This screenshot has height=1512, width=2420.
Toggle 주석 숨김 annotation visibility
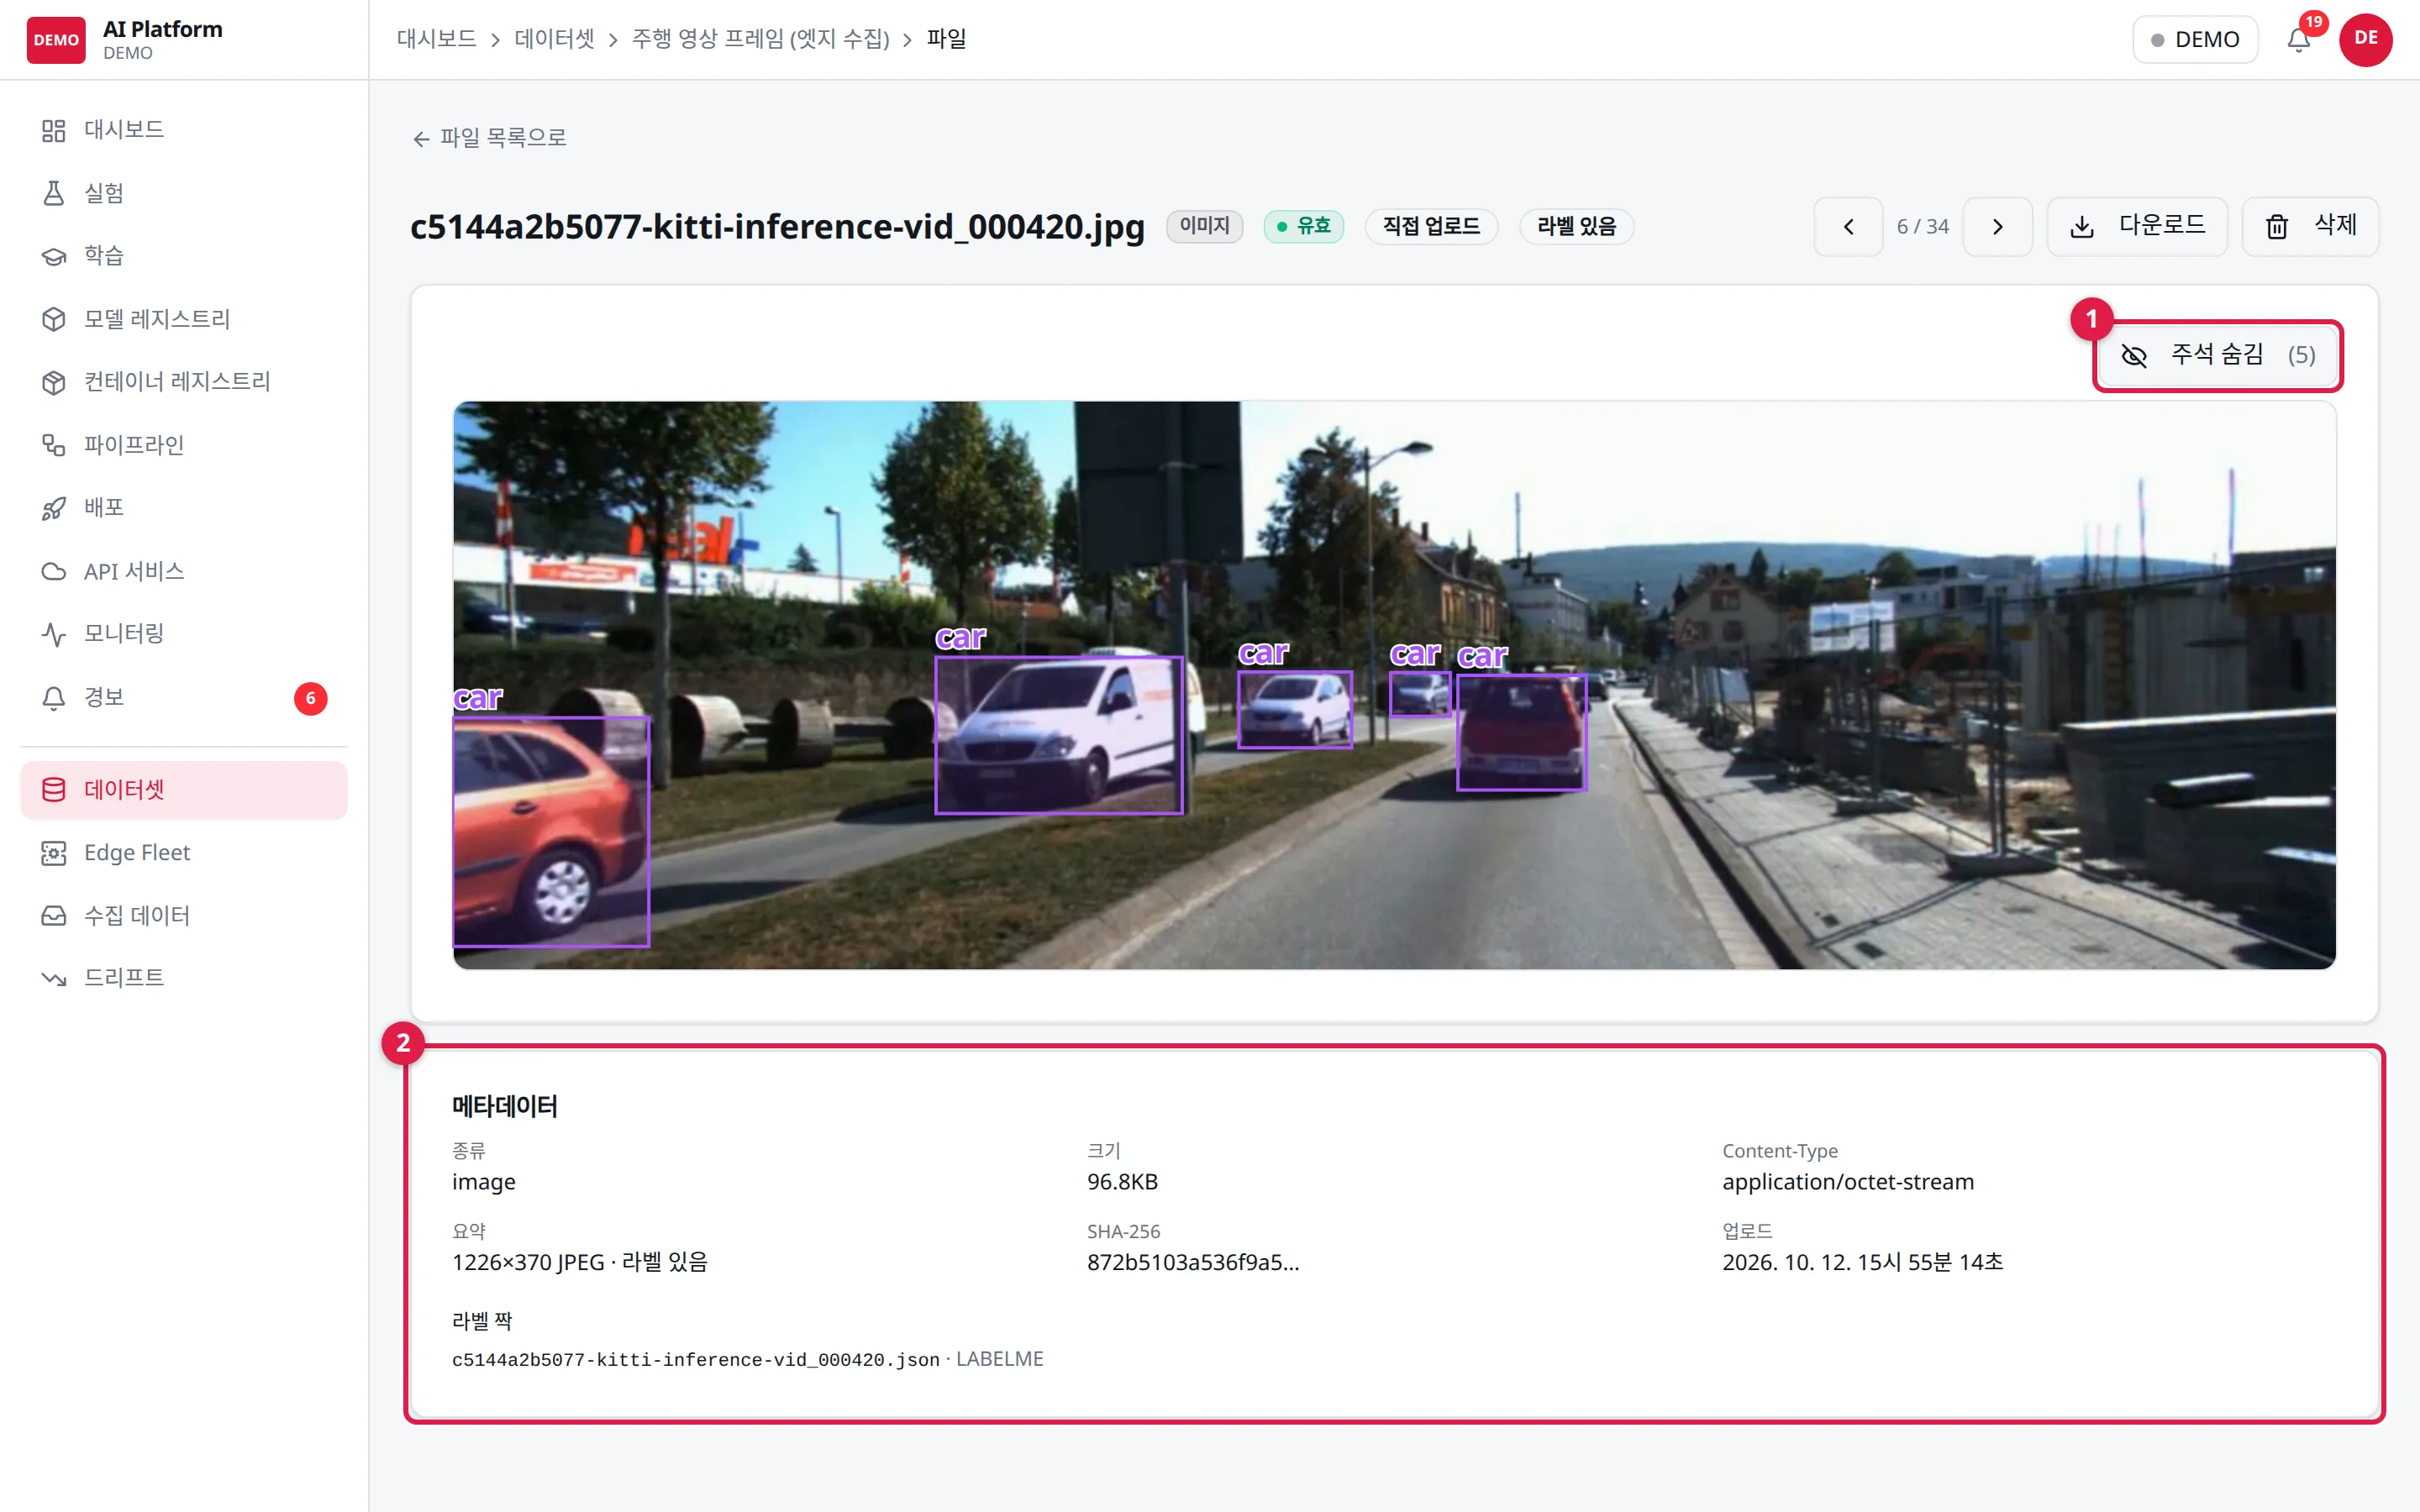pyautogui.click(x=2218, y=355)
